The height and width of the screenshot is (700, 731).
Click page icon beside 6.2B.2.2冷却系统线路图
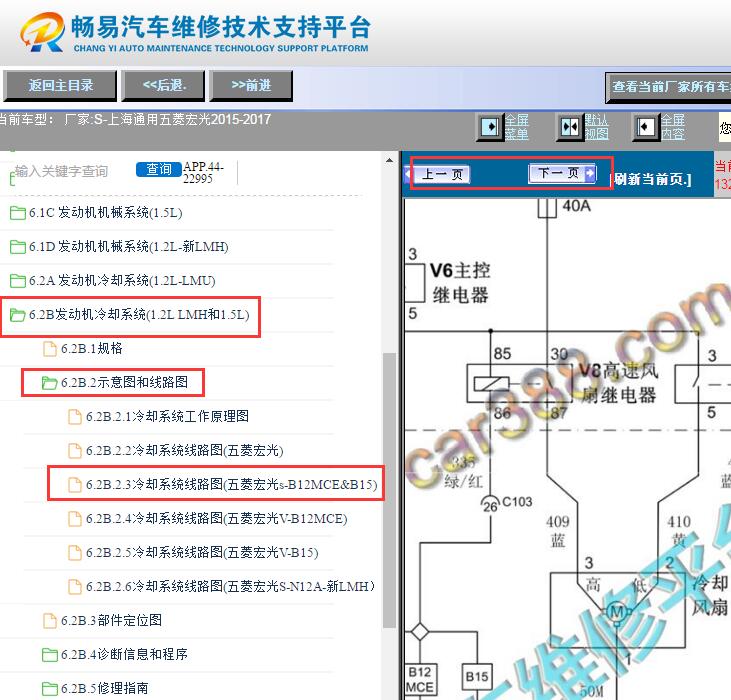coord(75,451)
